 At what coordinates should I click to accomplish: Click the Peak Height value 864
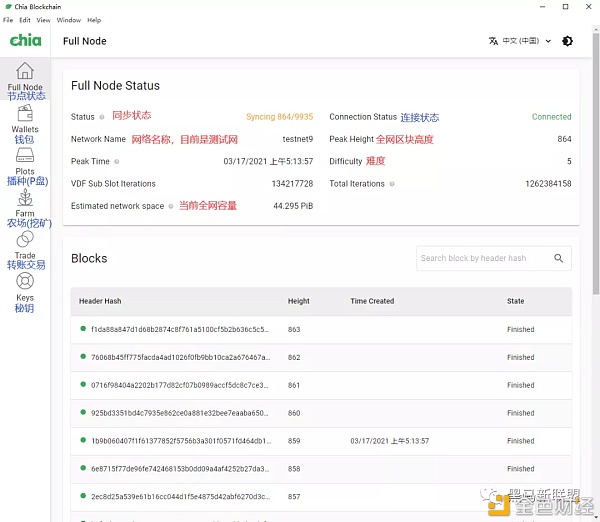[564, 139]
